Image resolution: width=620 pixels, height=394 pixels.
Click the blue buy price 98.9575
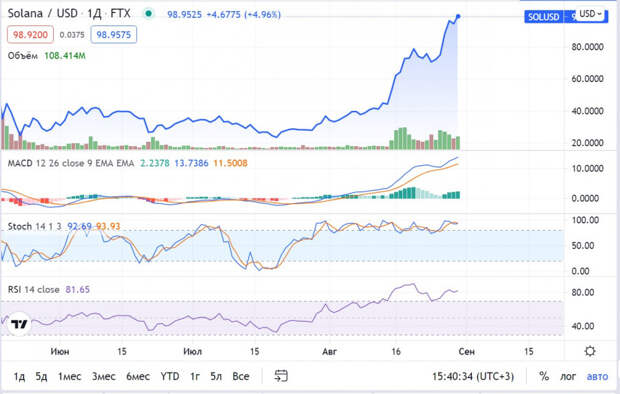coord(113,35)
